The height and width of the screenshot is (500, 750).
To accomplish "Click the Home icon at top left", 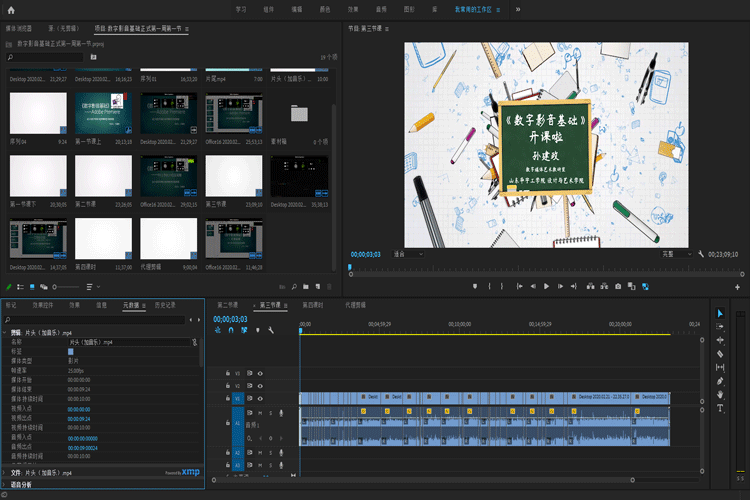I will [11, 9].
